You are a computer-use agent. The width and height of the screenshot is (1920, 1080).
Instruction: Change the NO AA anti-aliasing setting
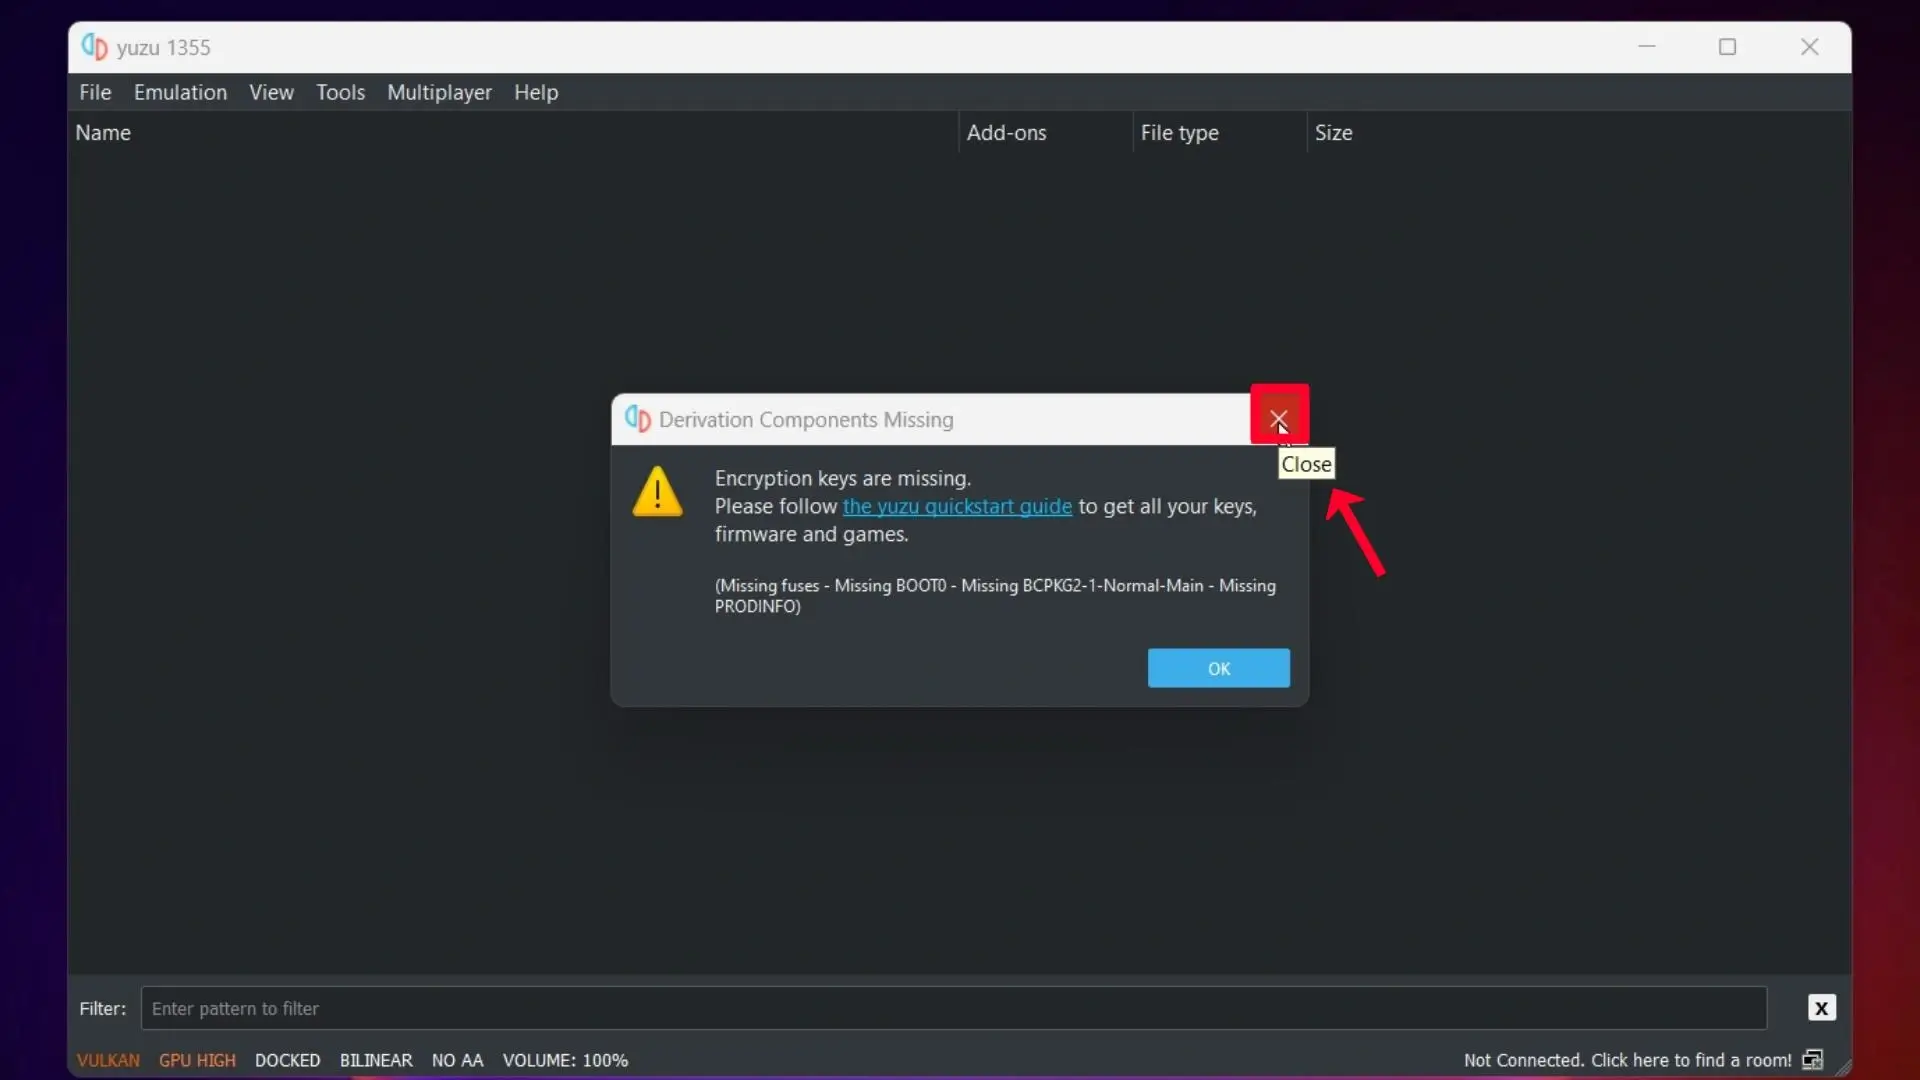pos(457,1060)
